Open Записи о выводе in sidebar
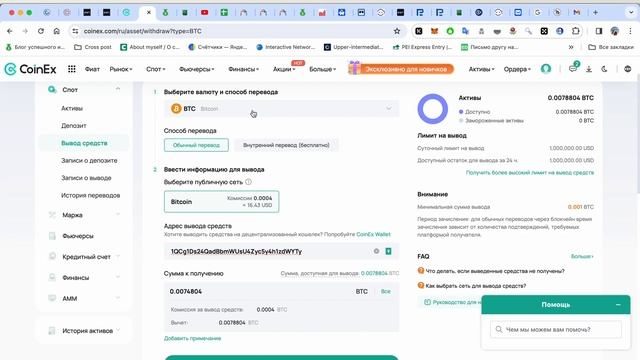Image resolution: width=640 pixels, height=360 pixels. pos(86,178)
